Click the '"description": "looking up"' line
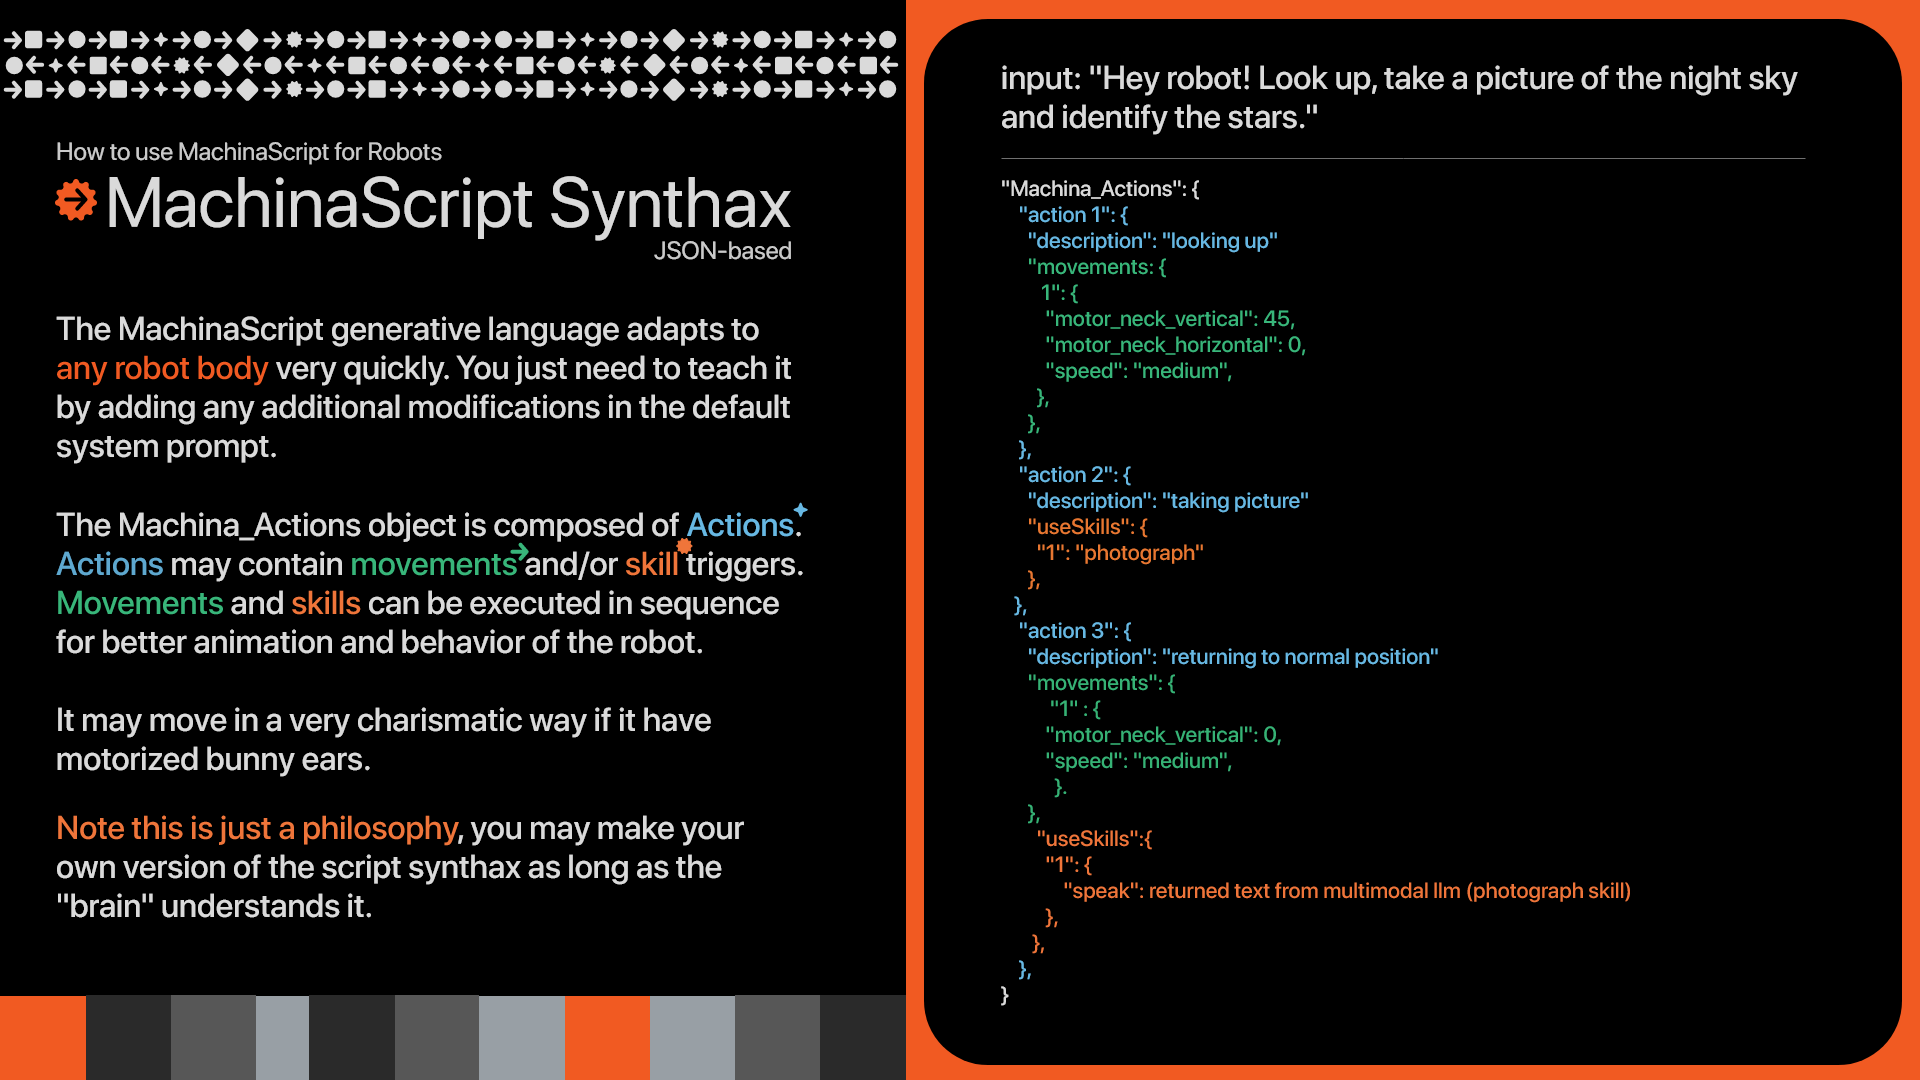1920x1080 pixels. pyautogui.click(x=1152, y=241)
